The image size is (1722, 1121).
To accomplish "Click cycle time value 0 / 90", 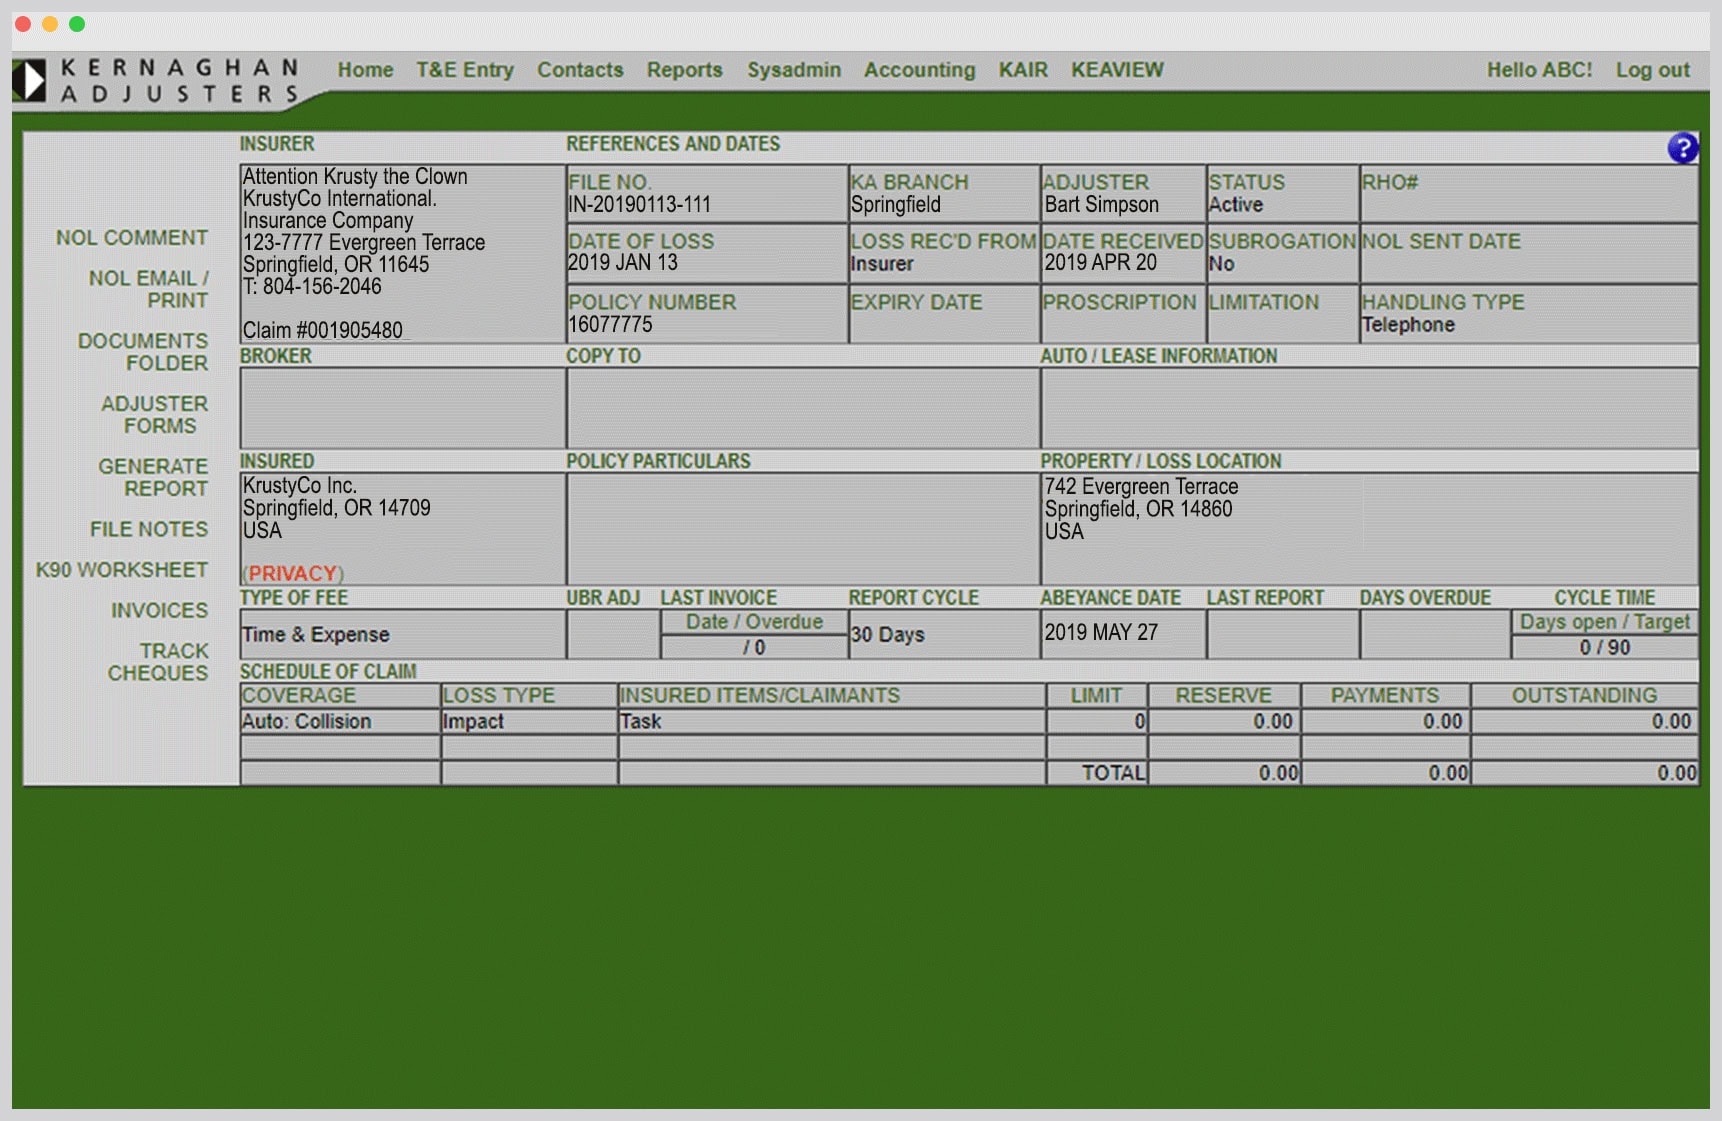I will 1605,648.
